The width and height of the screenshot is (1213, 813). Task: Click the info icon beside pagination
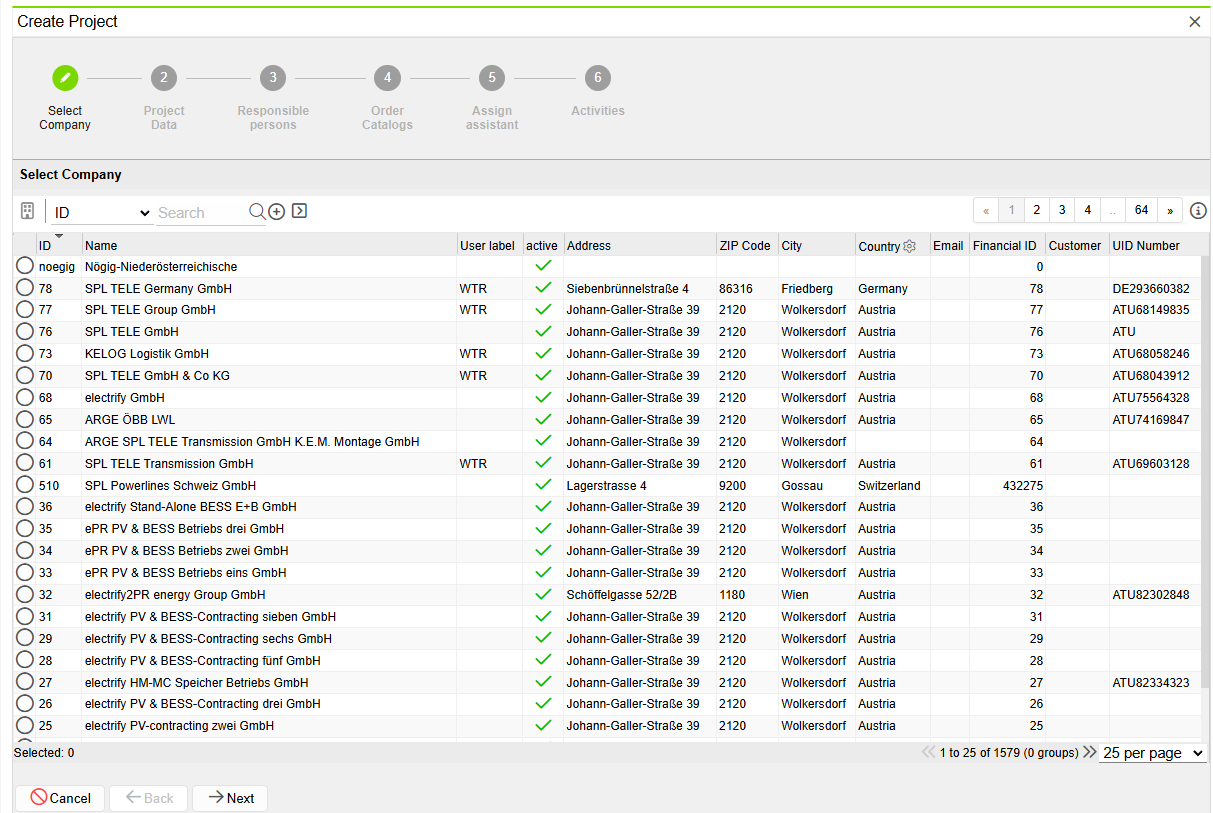[1199, 211]
